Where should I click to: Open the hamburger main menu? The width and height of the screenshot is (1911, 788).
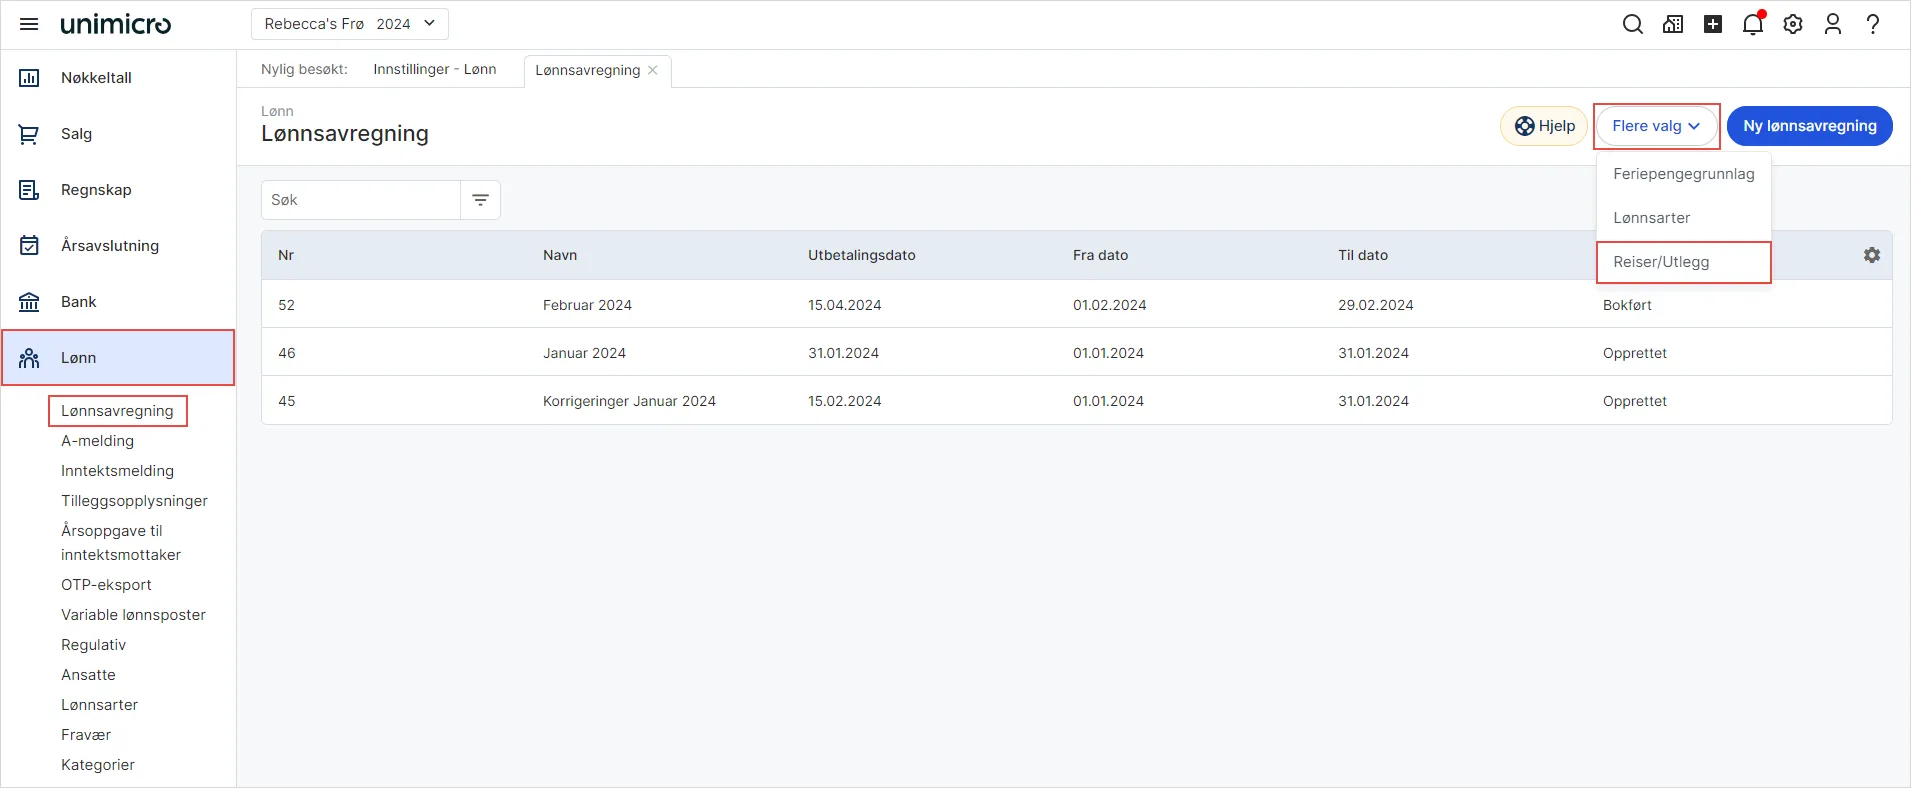tap(29, 24)
